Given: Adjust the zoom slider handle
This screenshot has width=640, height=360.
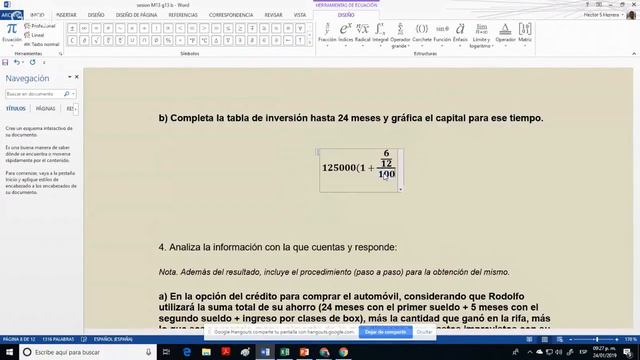Looking at the screenshot, I should [x=597, y=339].
